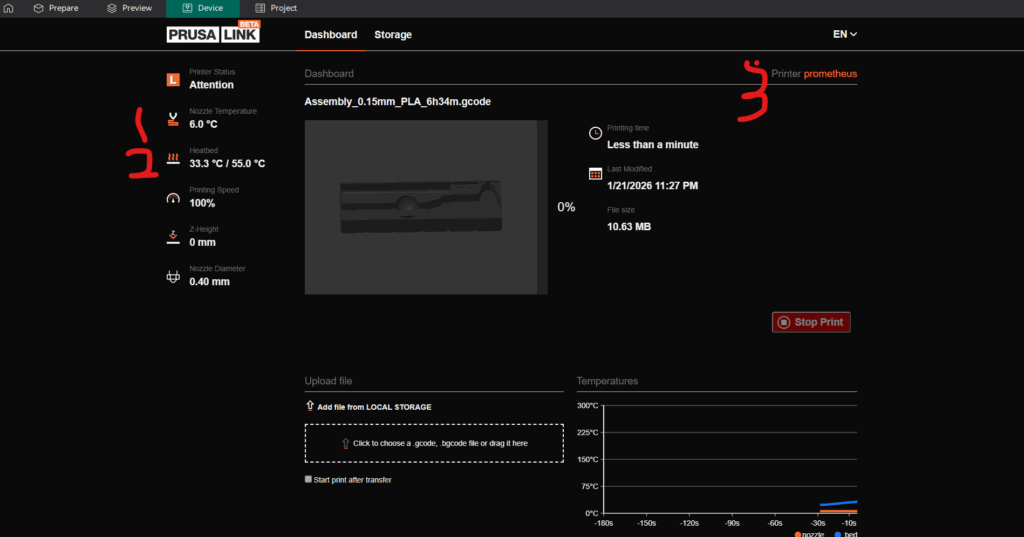The height and width of the screenshot is (537, 1024).
Task: Click the gcode file drop zone
Action: (x=434, y=443)
